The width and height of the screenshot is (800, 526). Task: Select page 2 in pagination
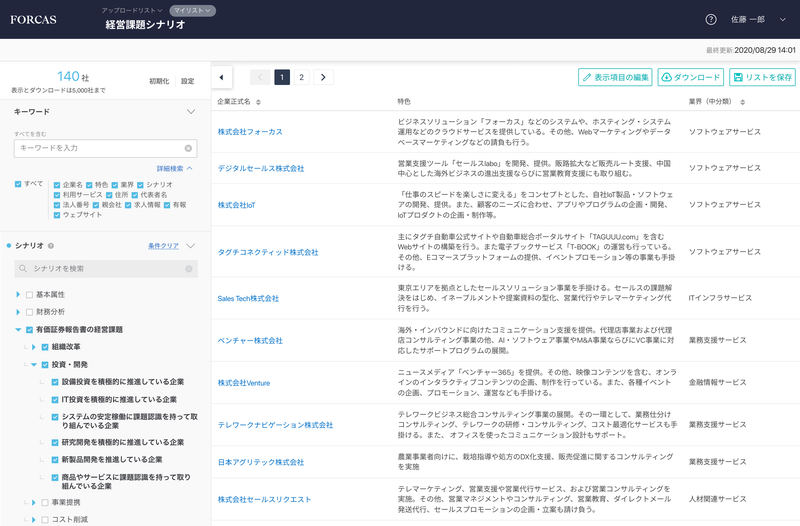tap(302, 77)
